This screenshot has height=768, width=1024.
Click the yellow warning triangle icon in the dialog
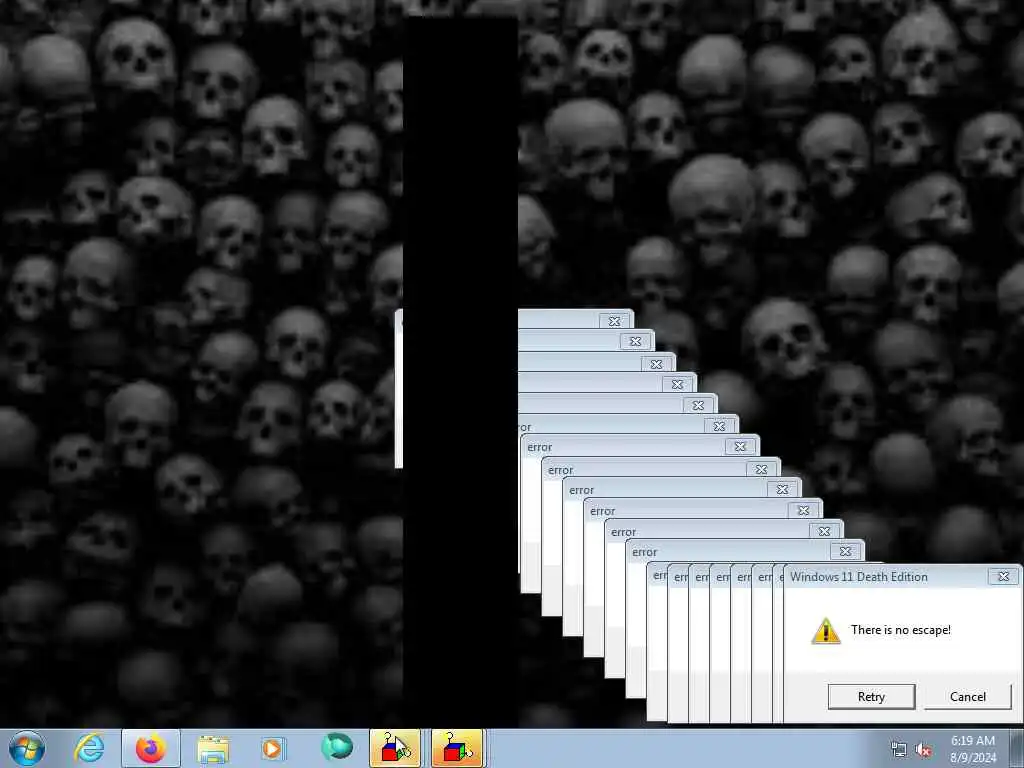point(825,631)
